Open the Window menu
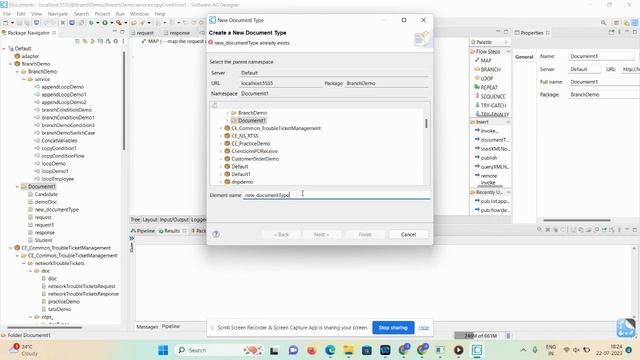 [139, 14]
